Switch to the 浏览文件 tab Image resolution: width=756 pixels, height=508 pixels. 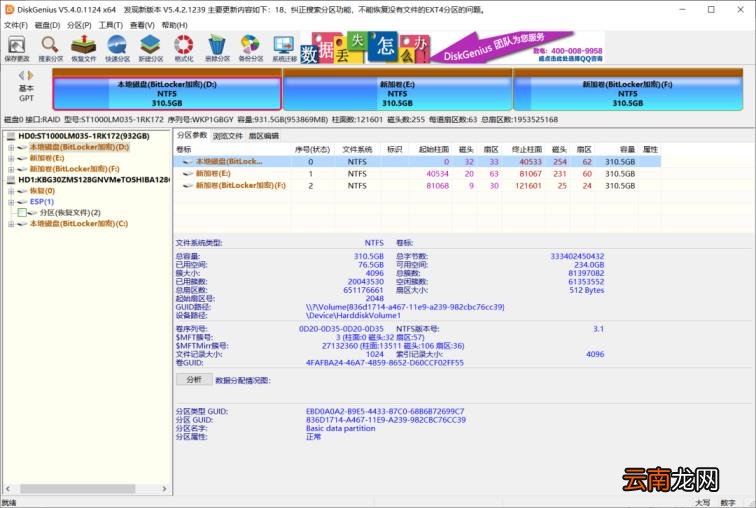tap(228, 136)
